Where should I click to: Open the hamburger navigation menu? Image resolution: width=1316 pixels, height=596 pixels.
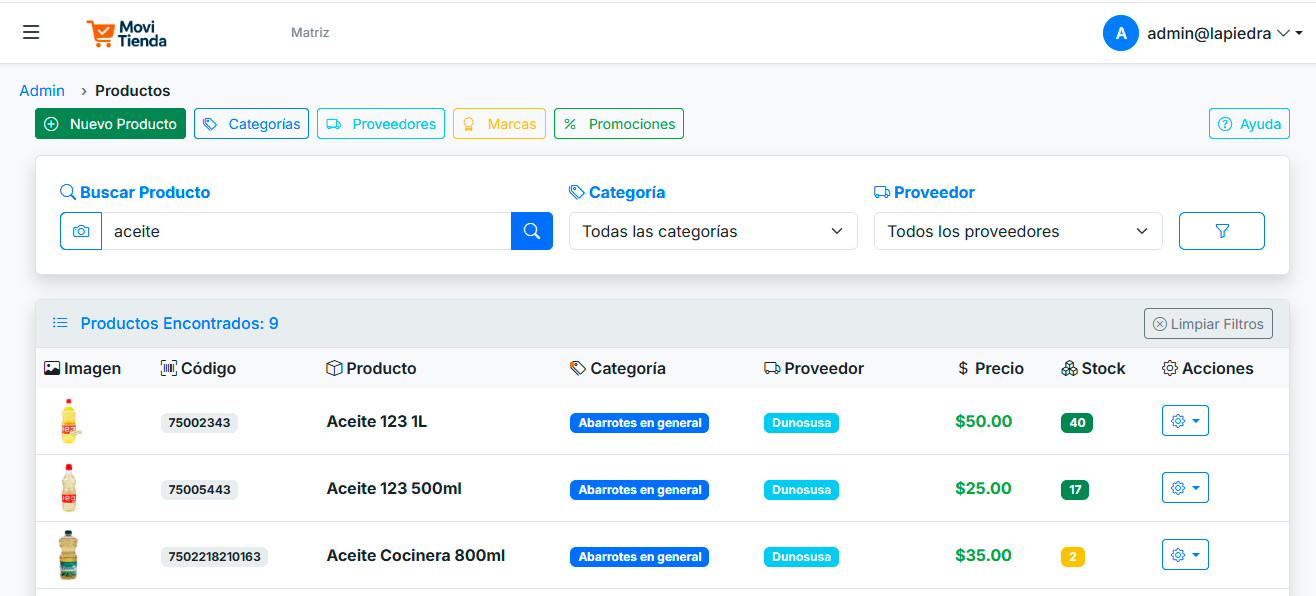(x=30, y=32)
